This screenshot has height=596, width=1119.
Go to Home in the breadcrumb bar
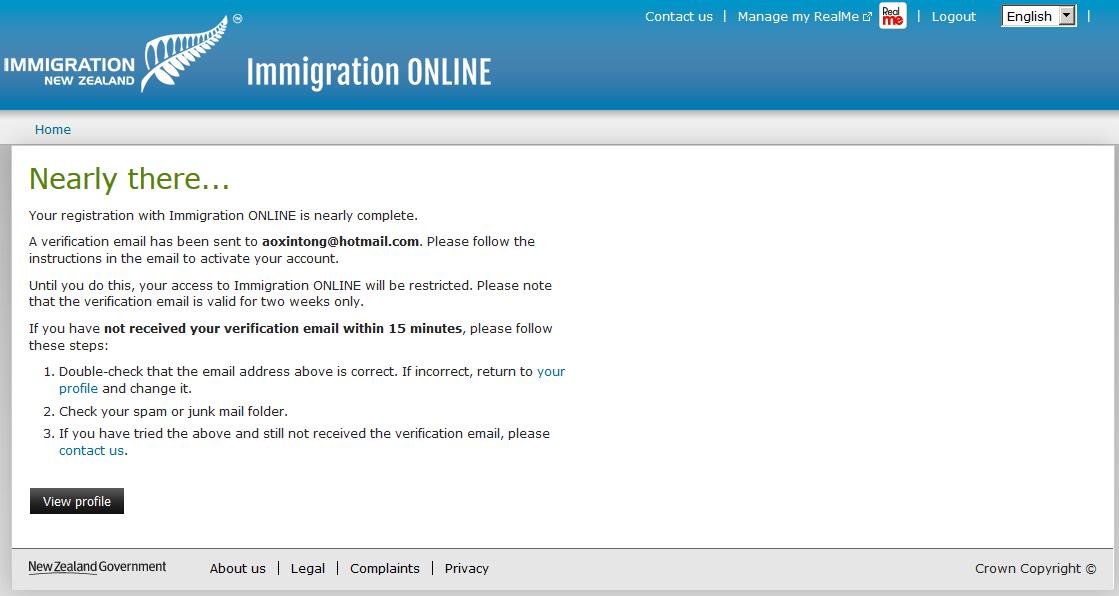(x=53, y=130)
